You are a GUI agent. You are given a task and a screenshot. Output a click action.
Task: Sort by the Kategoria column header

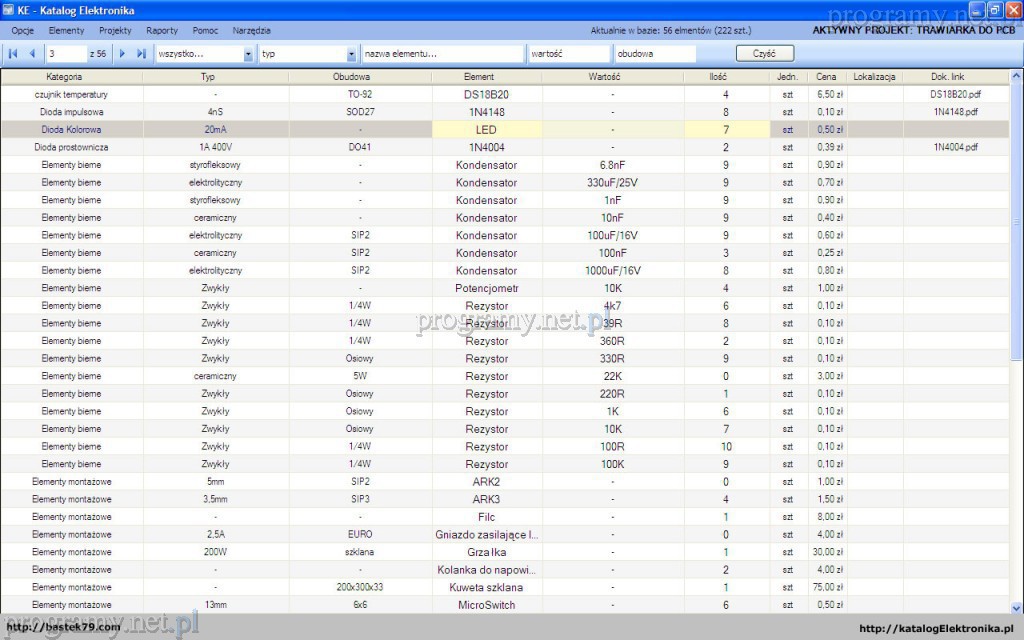click(x=64, y=77)
